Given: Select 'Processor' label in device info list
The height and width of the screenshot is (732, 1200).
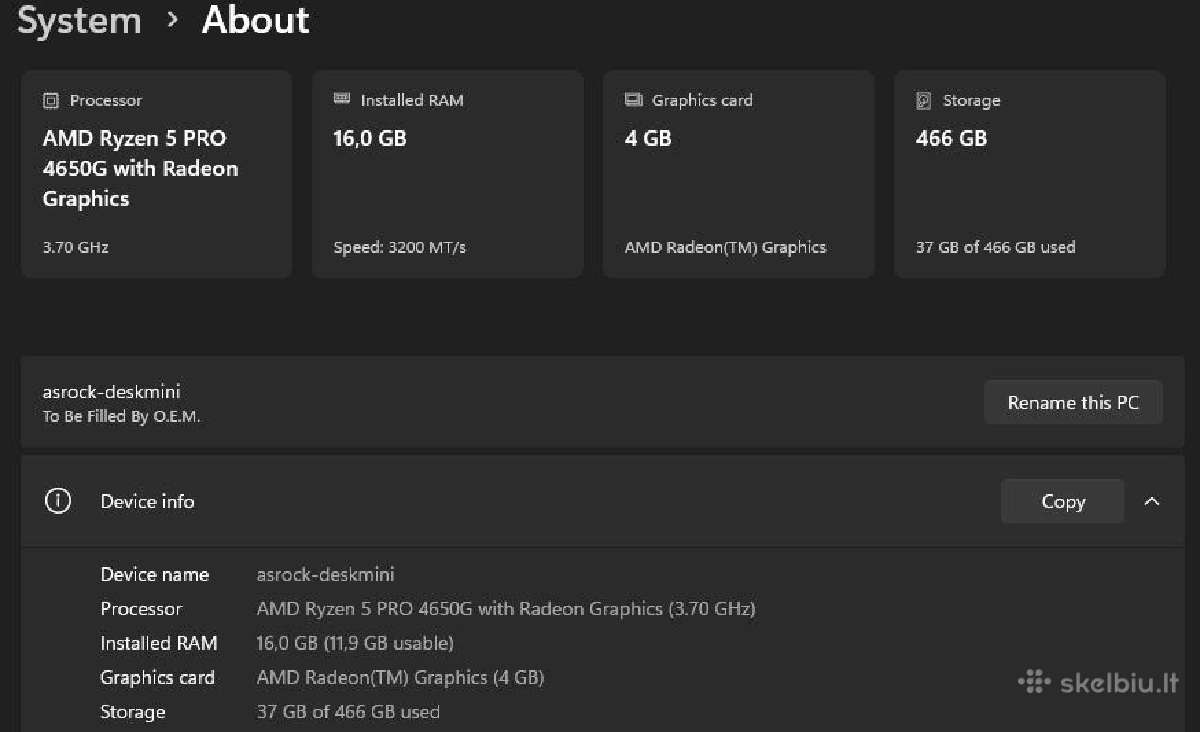Looking at the screenshot, I should coord(141,609).
